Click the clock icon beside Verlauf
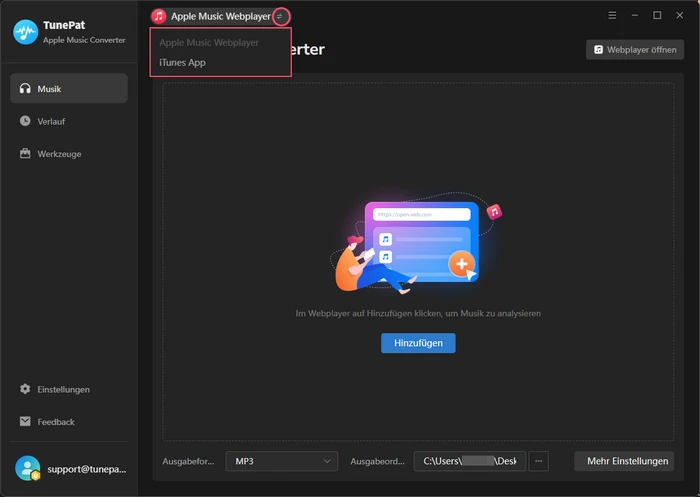 click(25, 121)
